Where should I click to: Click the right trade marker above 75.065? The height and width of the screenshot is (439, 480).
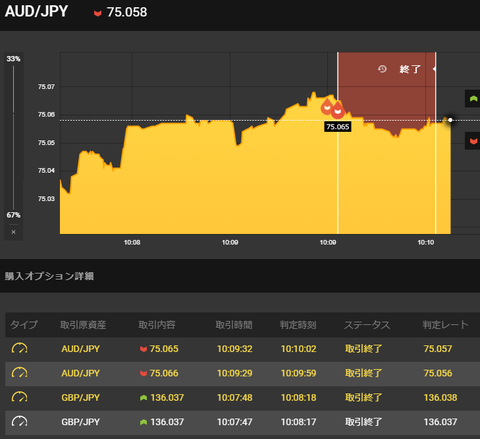click(x=338, y=110)
